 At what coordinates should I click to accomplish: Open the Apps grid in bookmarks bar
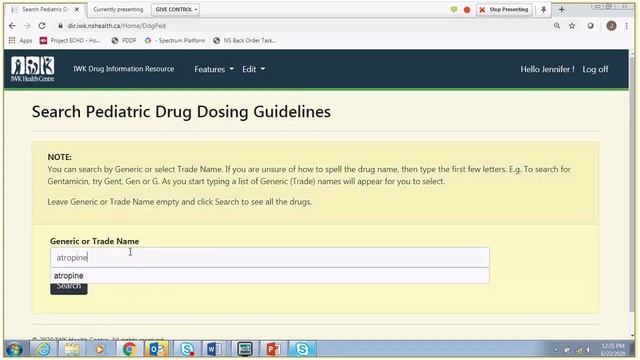pos(20,40)
